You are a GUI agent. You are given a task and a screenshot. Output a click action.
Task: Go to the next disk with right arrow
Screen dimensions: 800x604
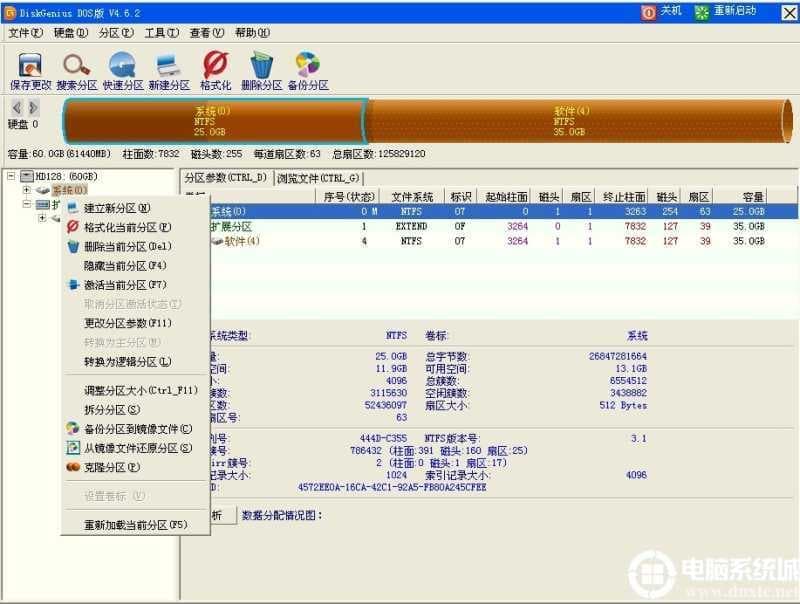[31, 107]
